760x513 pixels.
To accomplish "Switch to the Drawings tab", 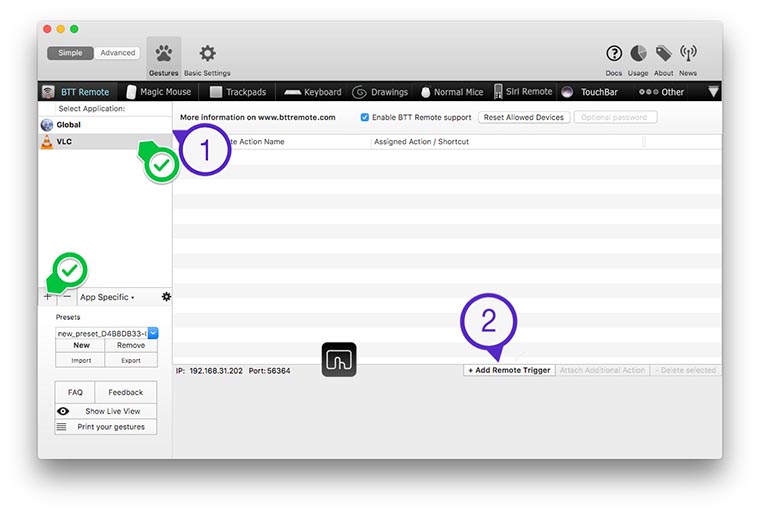I will [x=380, y=92].
